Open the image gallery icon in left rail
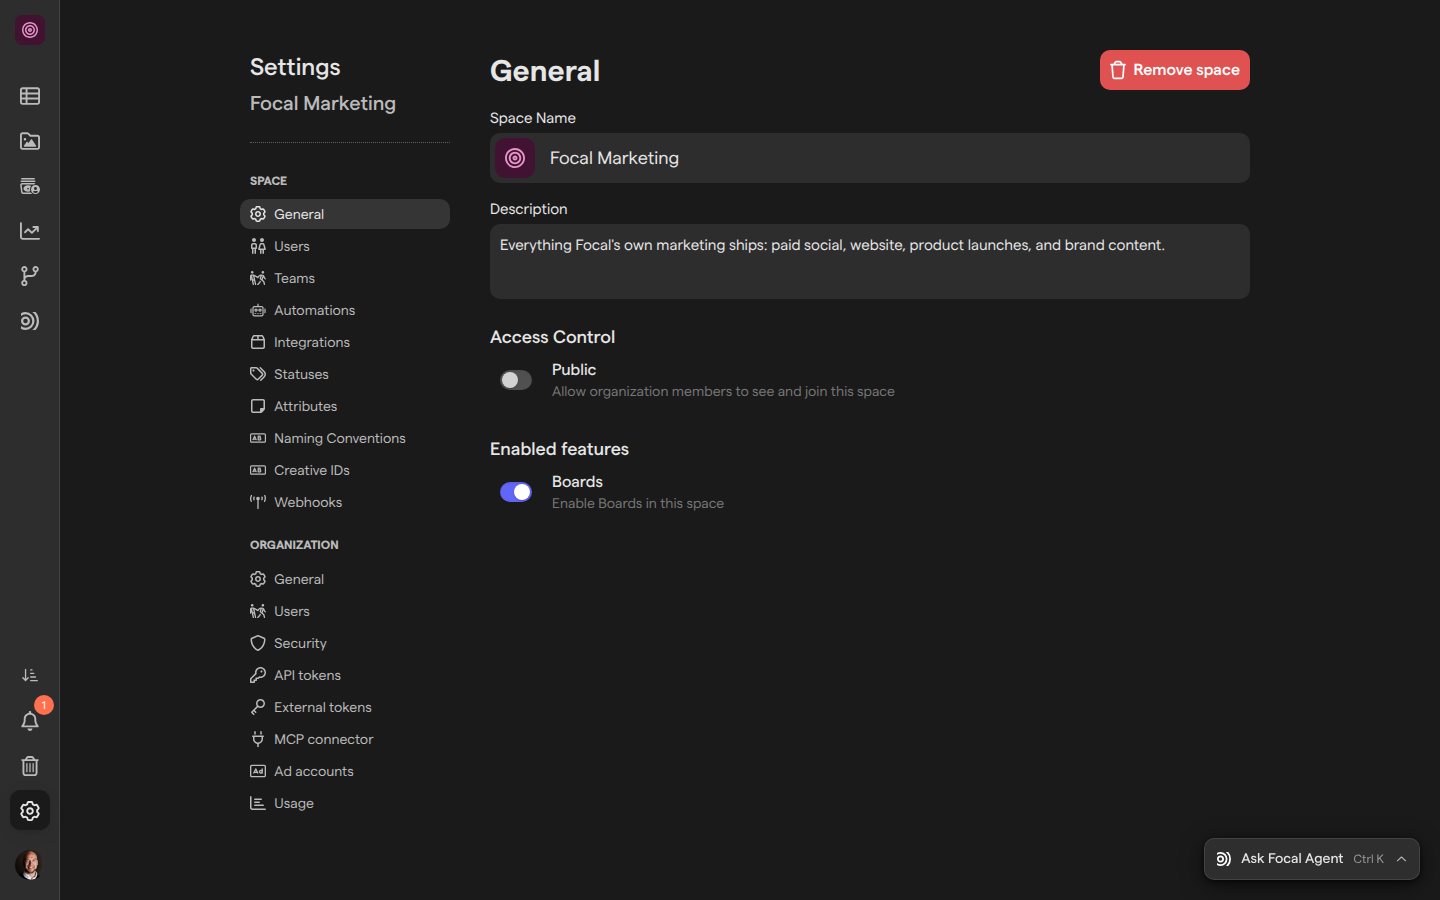1440x900 pixels. coord(30,141)
